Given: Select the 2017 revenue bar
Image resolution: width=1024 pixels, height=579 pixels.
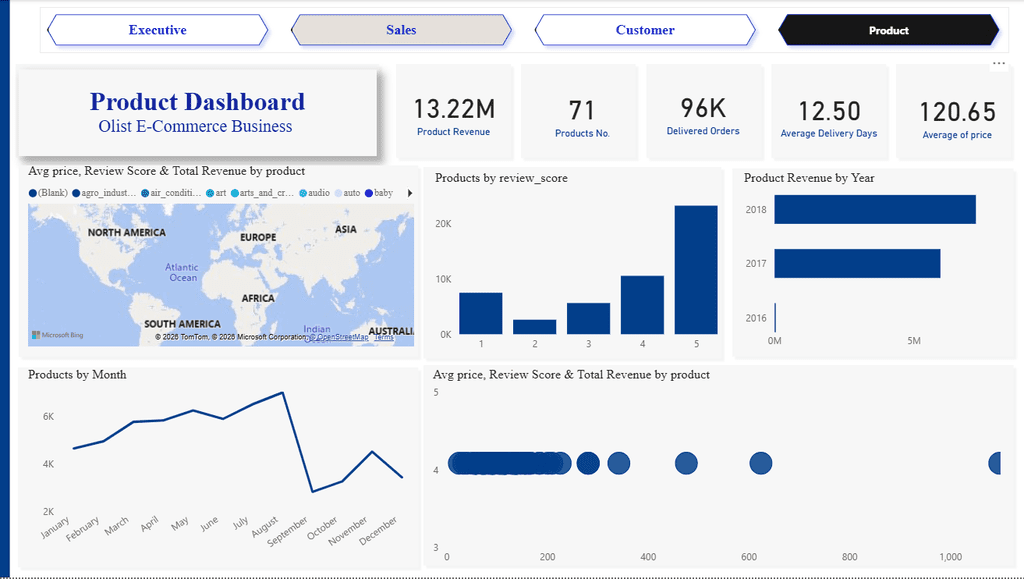Looking at the screenshot, I should (x=857, y=263).
